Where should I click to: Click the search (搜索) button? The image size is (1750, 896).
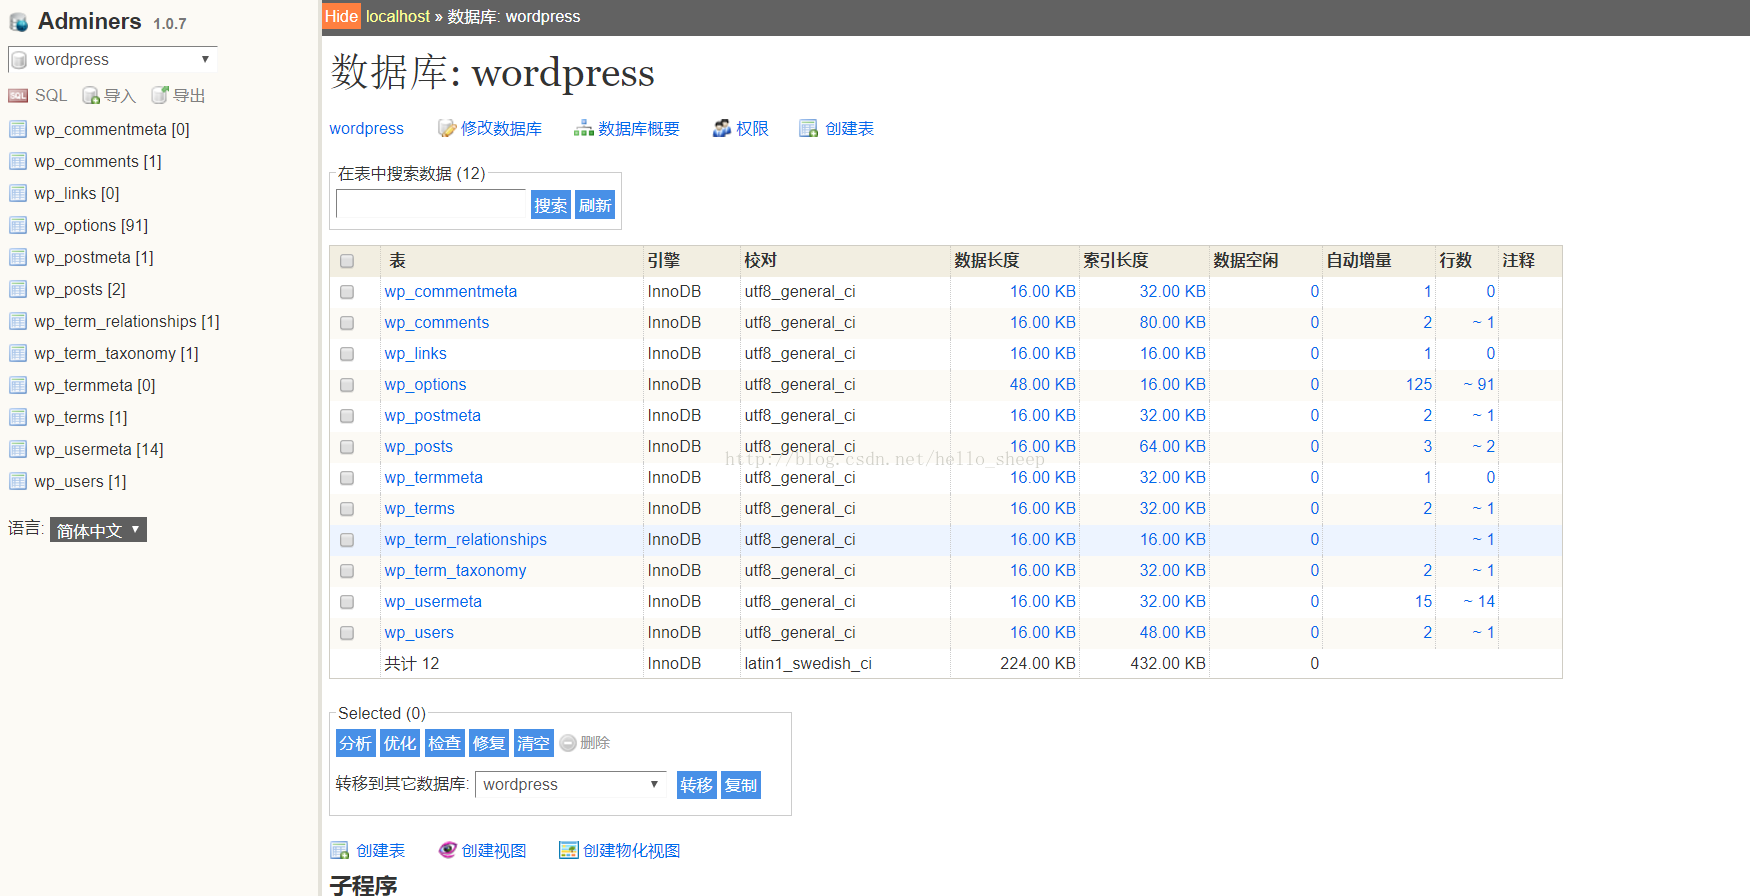pyautogui.click(x=551, y=205)
